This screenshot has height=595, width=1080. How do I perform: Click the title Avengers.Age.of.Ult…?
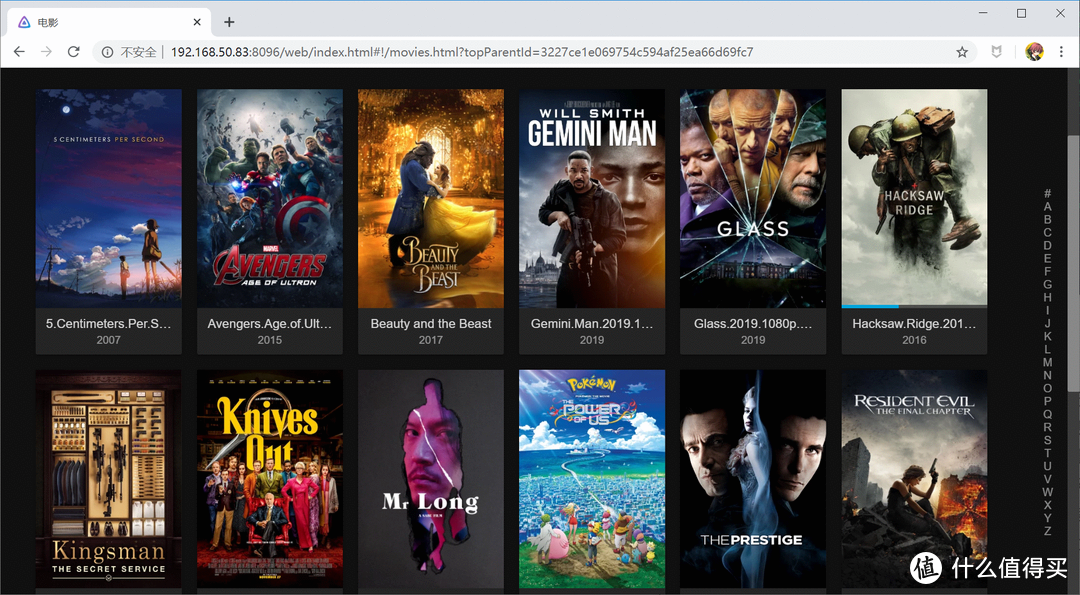tap(270, 324)
